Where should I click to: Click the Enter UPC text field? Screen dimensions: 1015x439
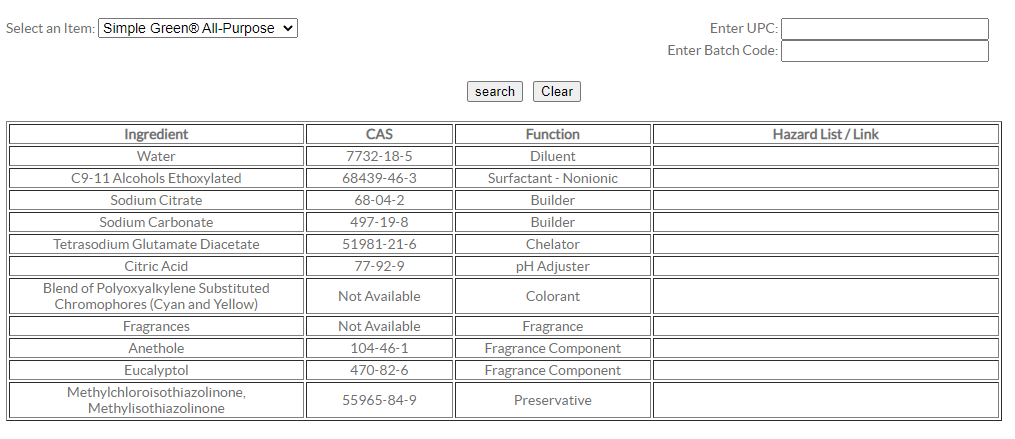(x=884, y=29)
